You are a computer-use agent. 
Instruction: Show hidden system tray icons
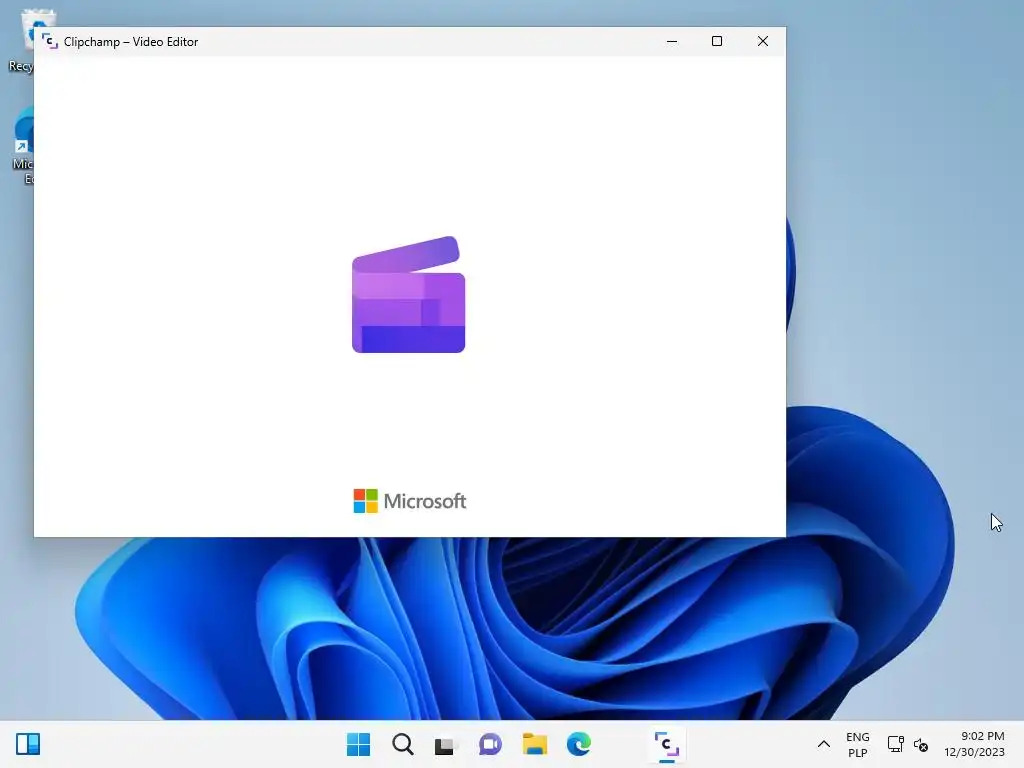(x=824, y=744)
